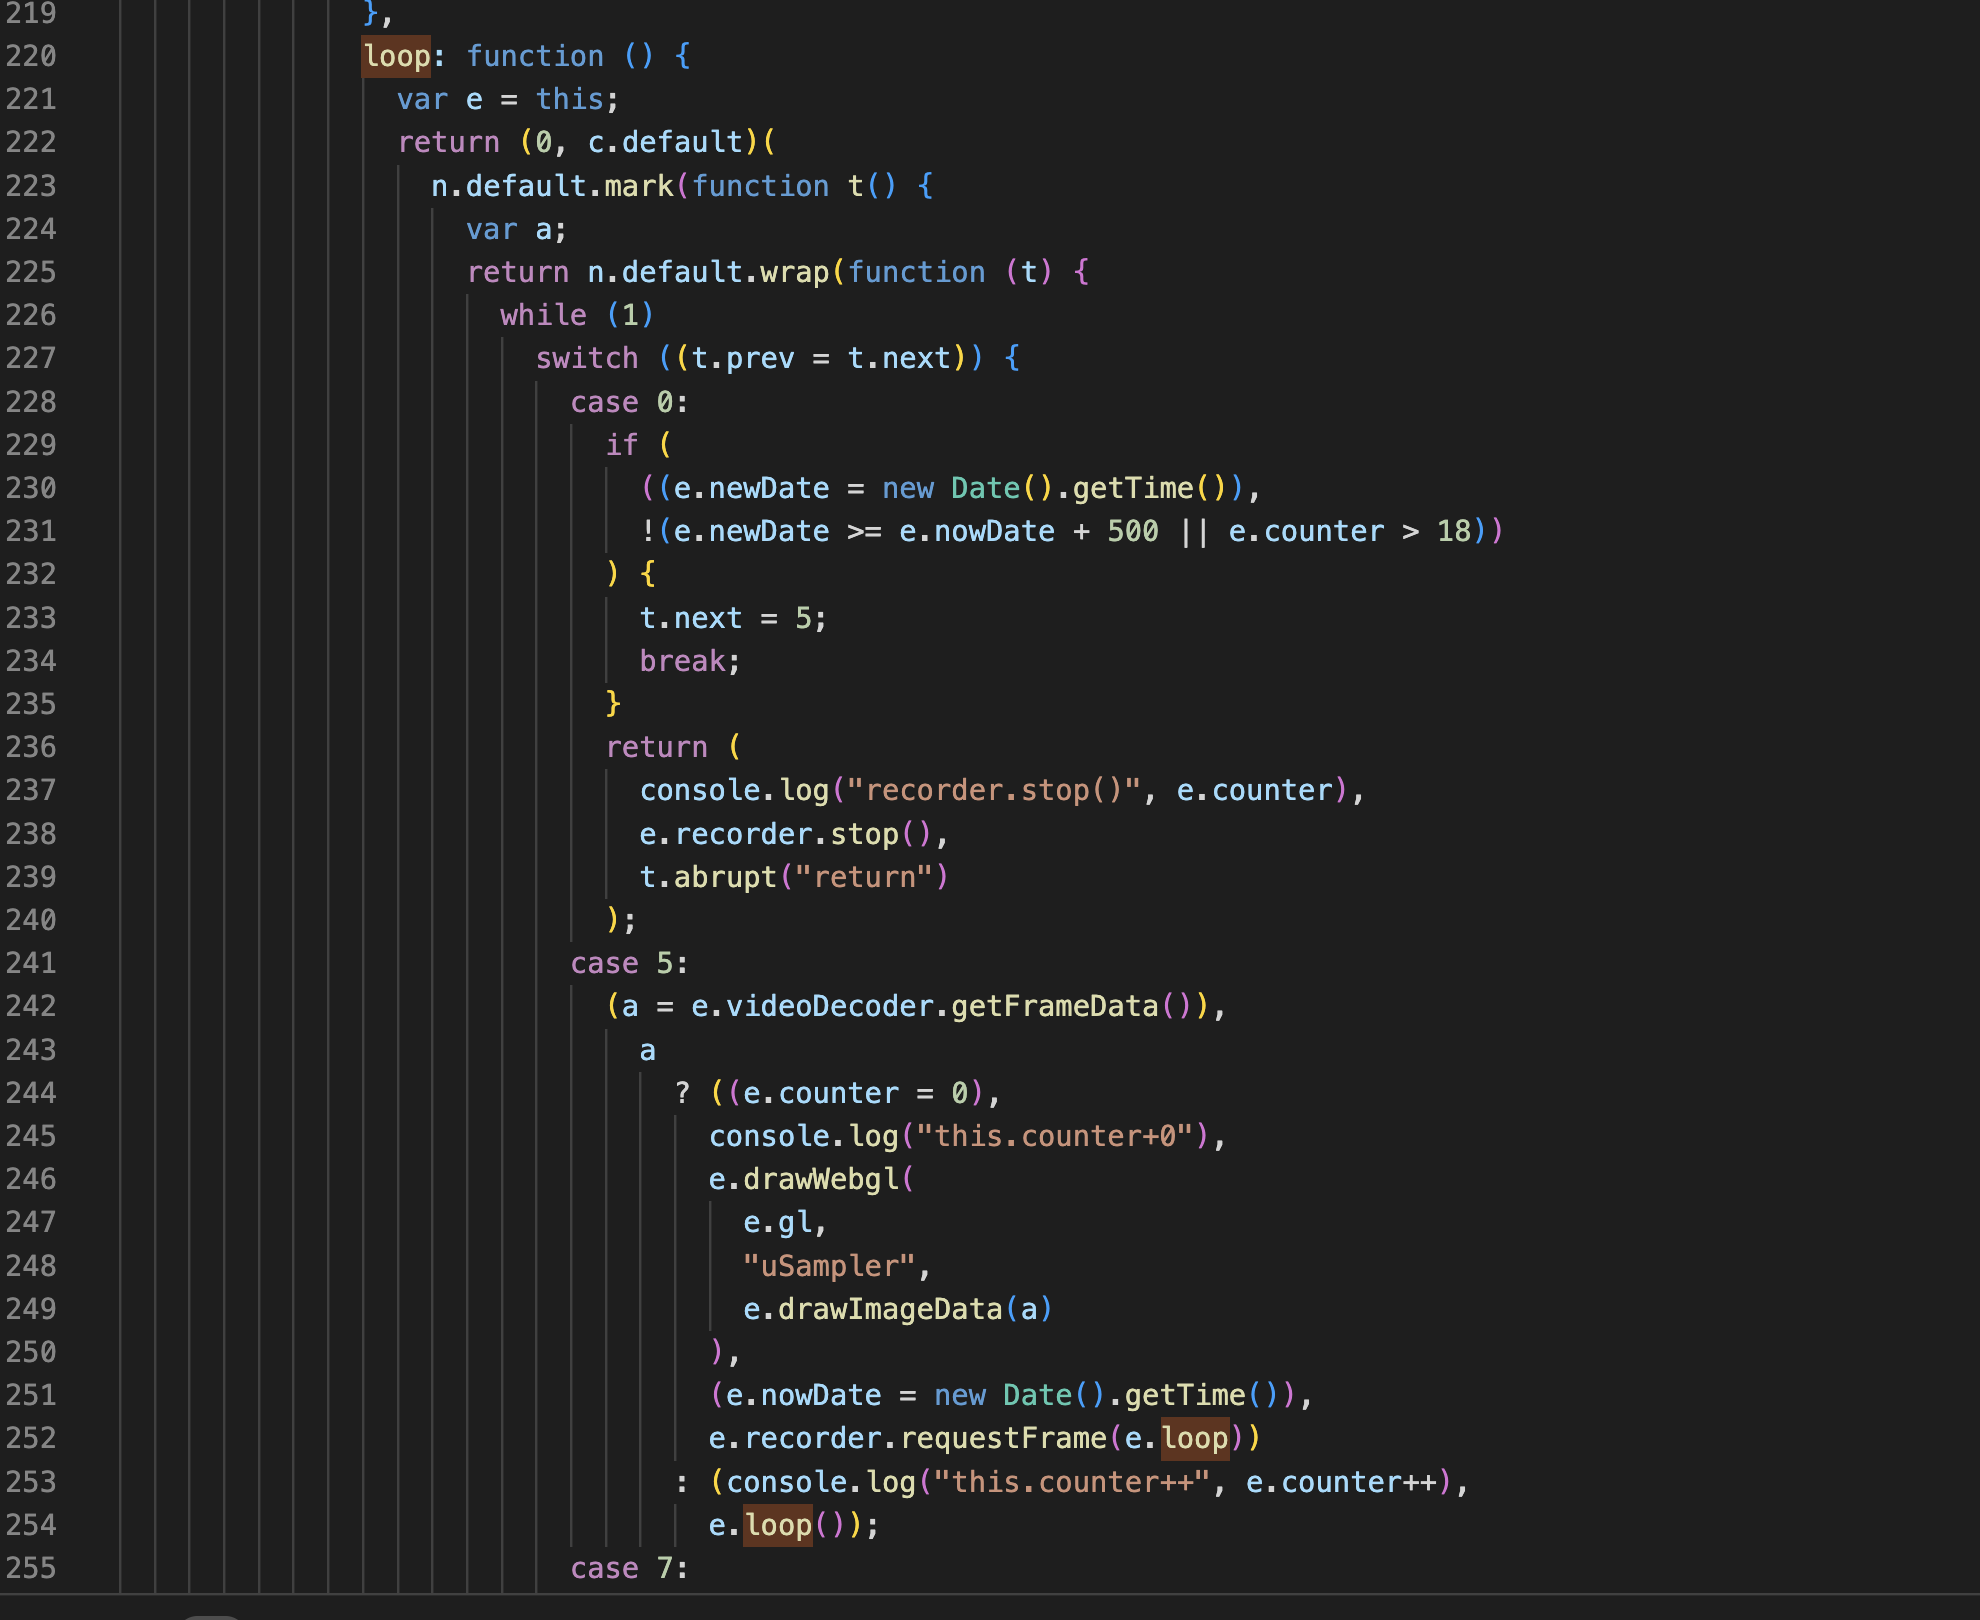
Task: Click line number 226 beside while
Action: coord(30,315)
